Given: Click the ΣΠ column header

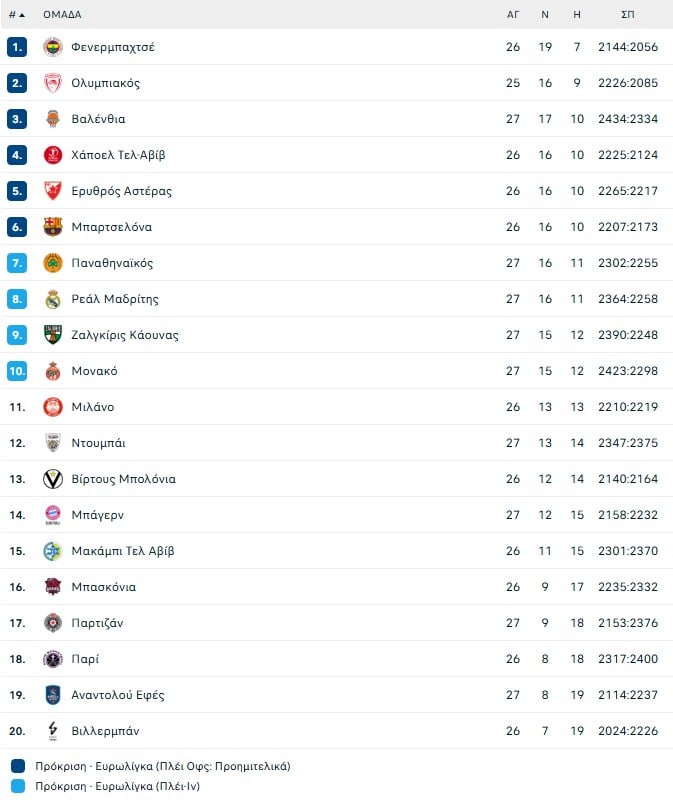Looking at the screenshot, I should pos(627,15).
